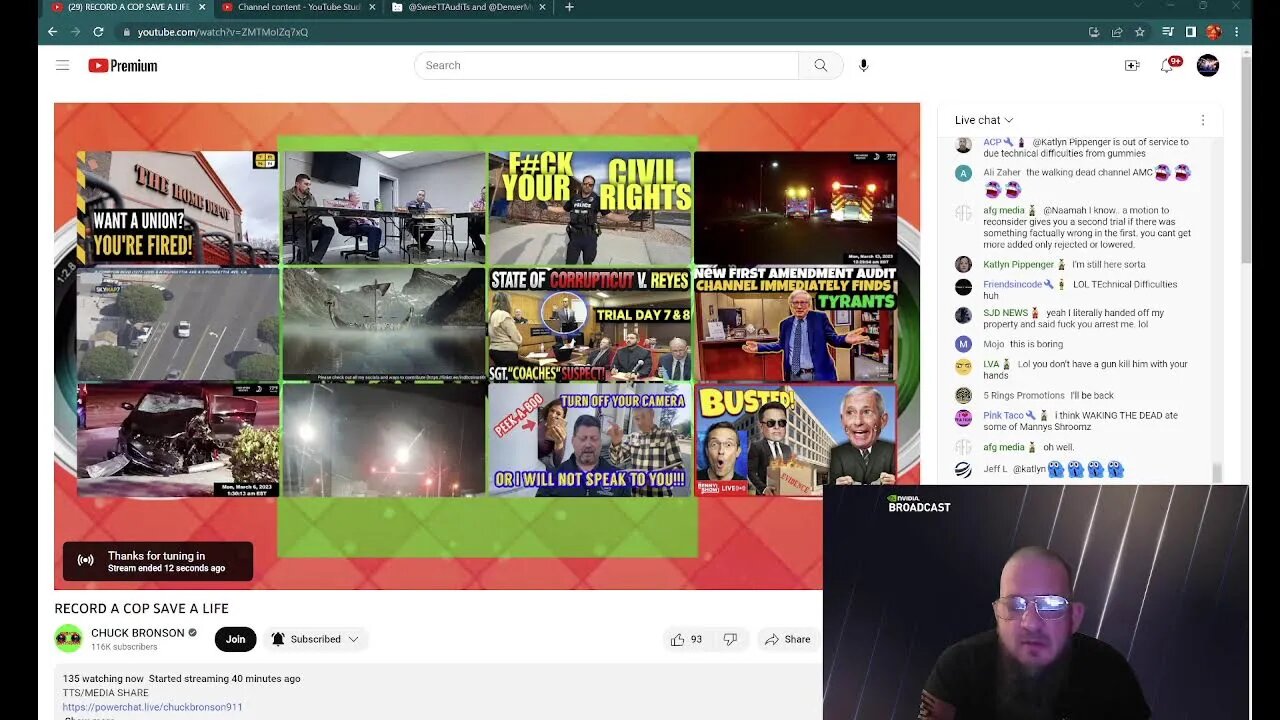
Task: Open the 'BUSTED!' video thumbnail
Action: coord(796,440)
